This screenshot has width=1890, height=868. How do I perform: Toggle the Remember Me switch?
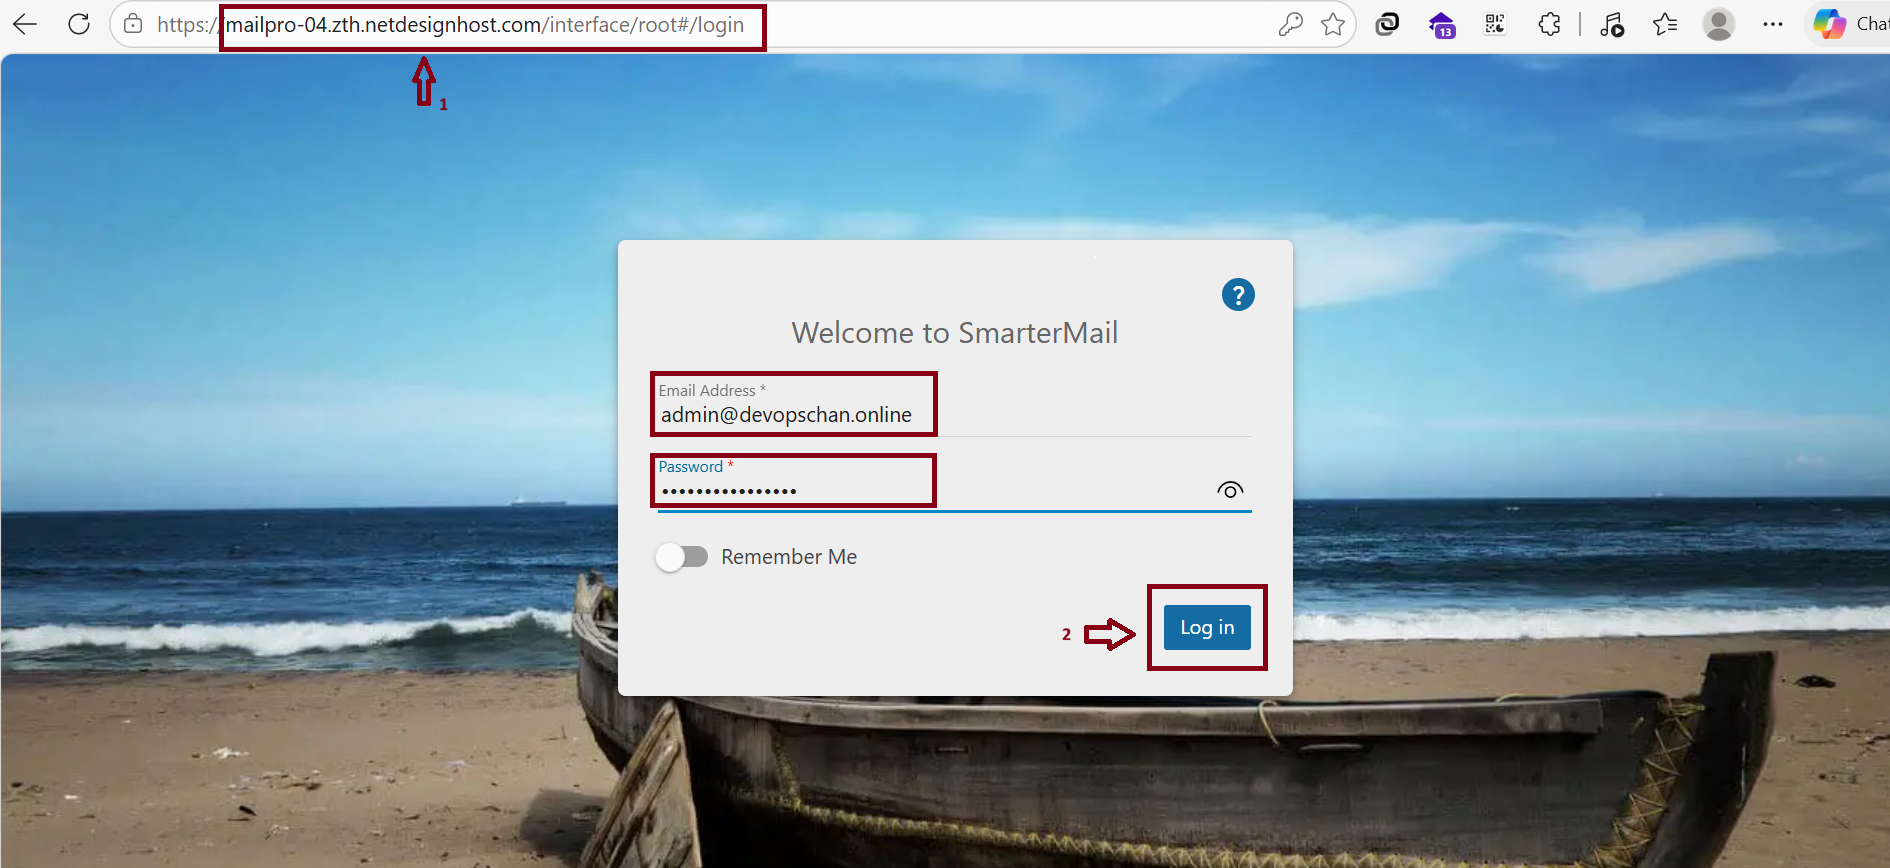[682, 557]
